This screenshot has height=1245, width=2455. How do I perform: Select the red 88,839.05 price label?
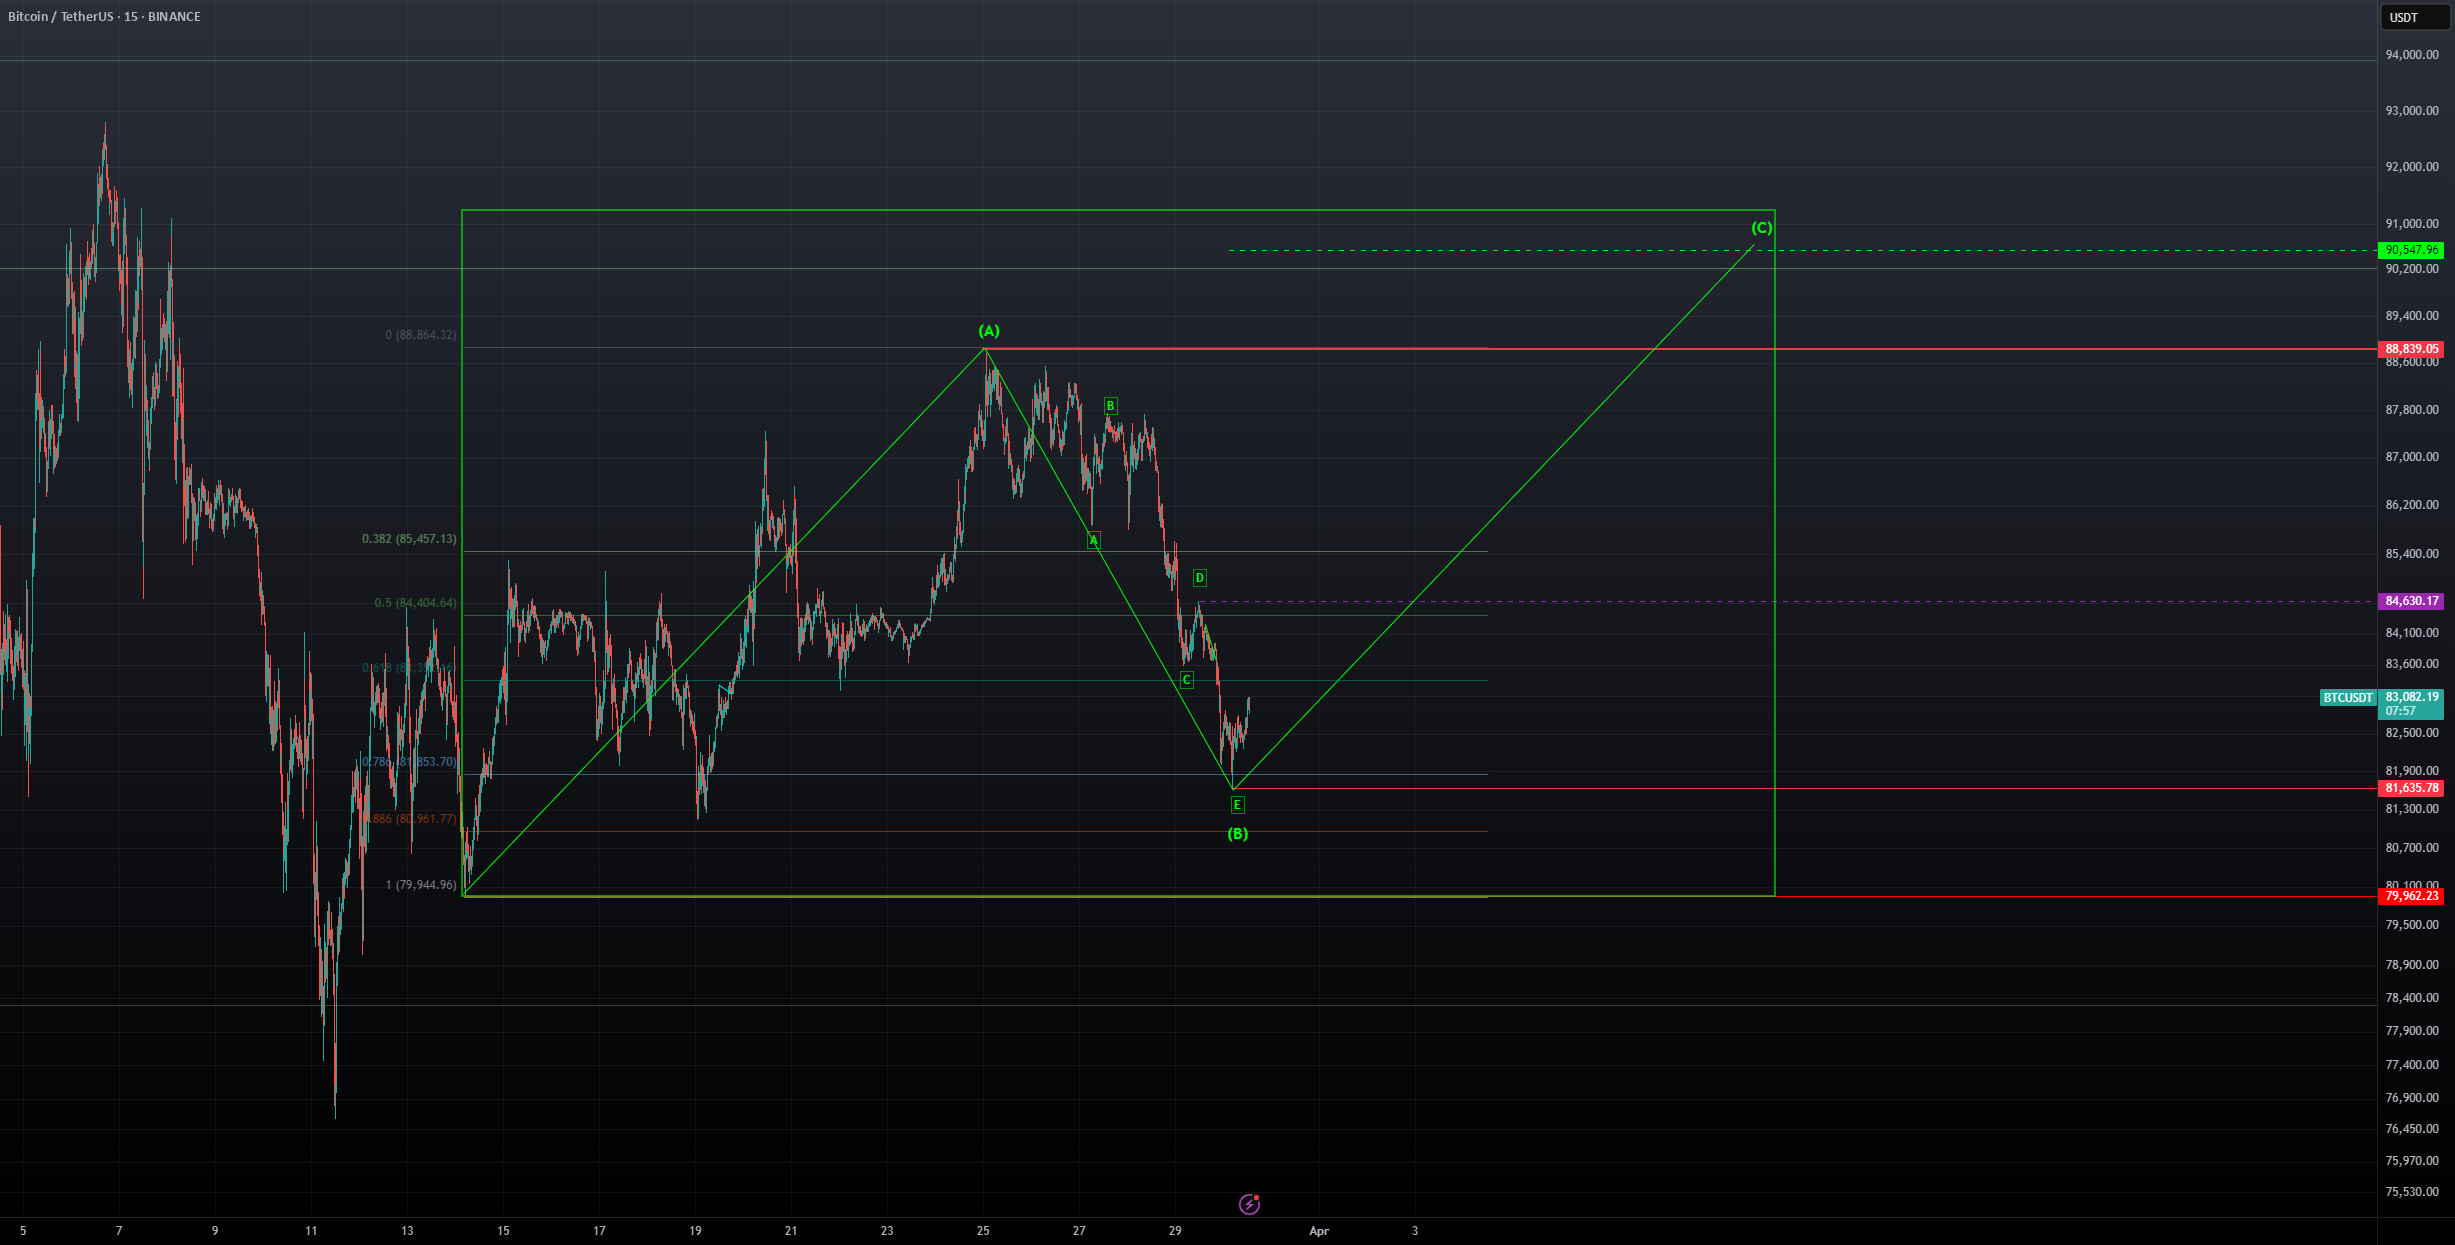pos(2412,349)
